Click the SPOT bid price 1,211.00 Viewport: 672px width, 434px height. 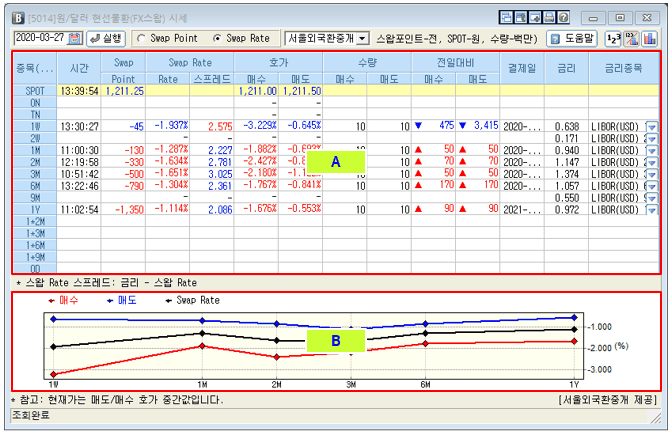(x=258, y=91)
